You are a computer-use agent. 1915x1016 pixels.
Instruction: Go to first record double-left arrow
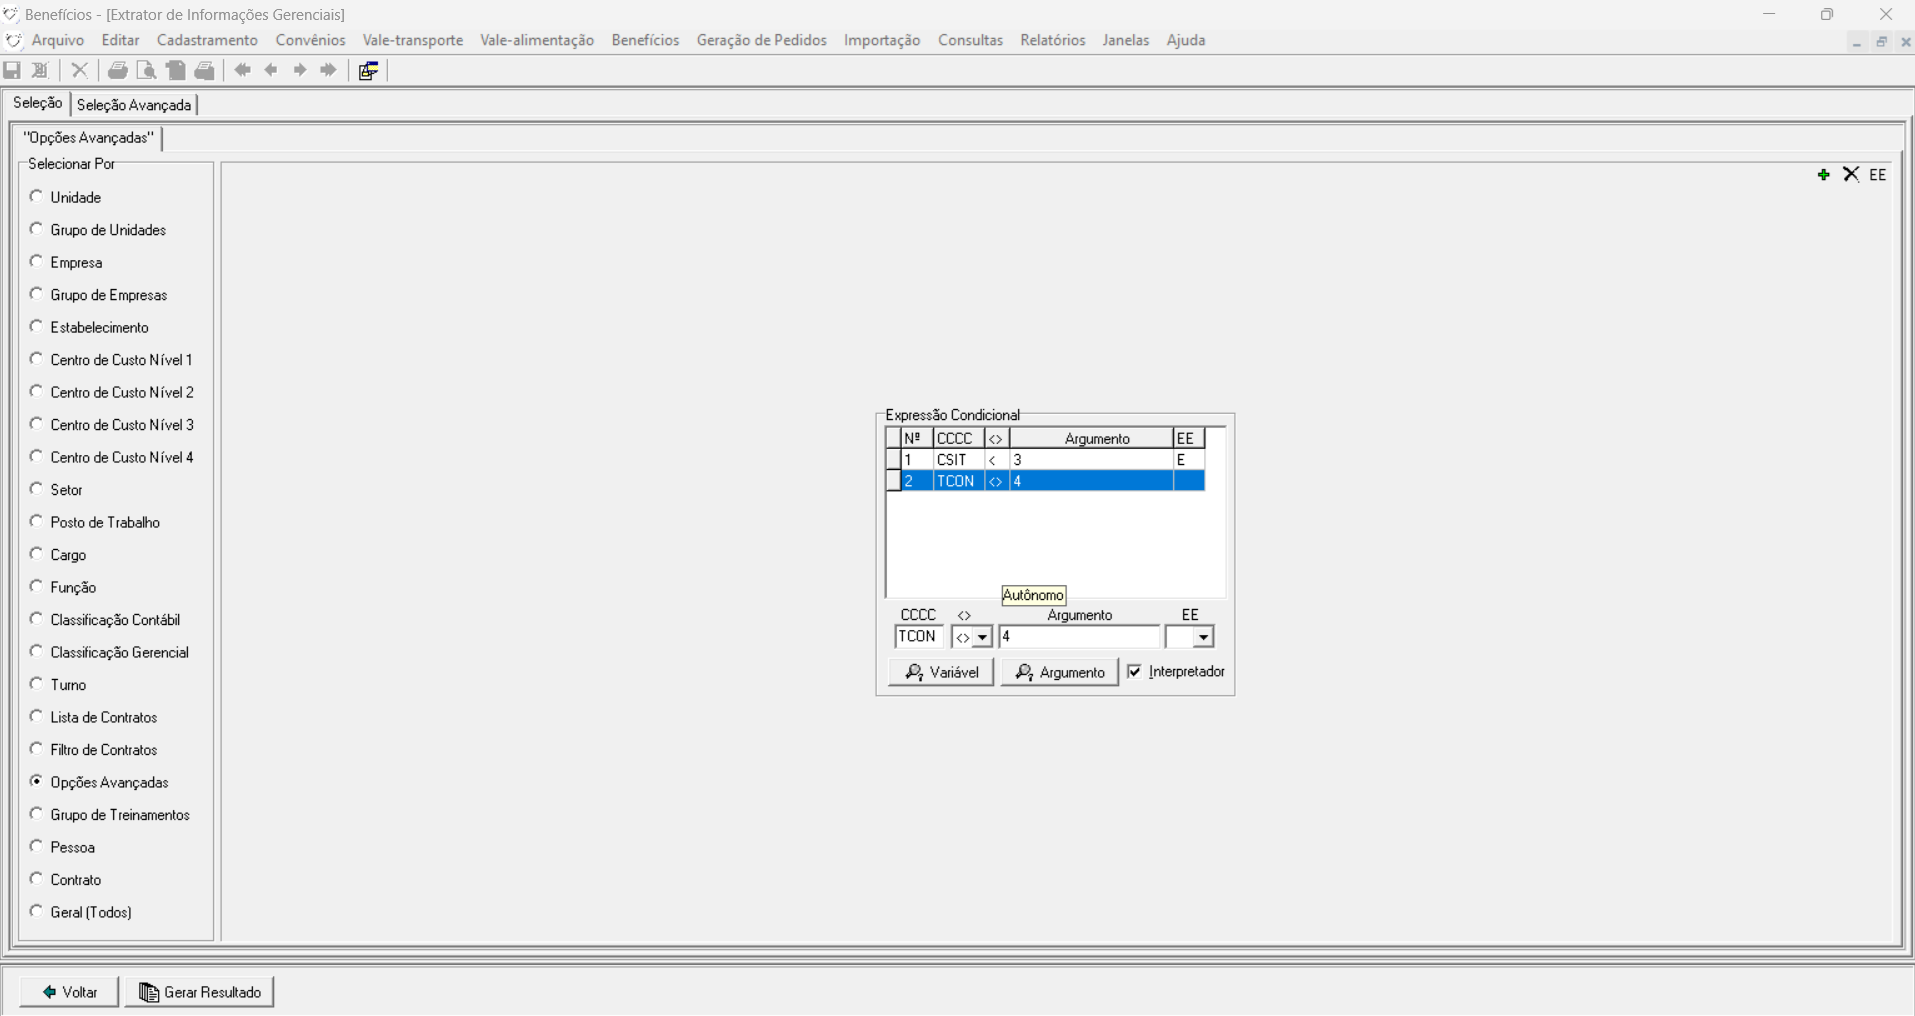(242, 70)
